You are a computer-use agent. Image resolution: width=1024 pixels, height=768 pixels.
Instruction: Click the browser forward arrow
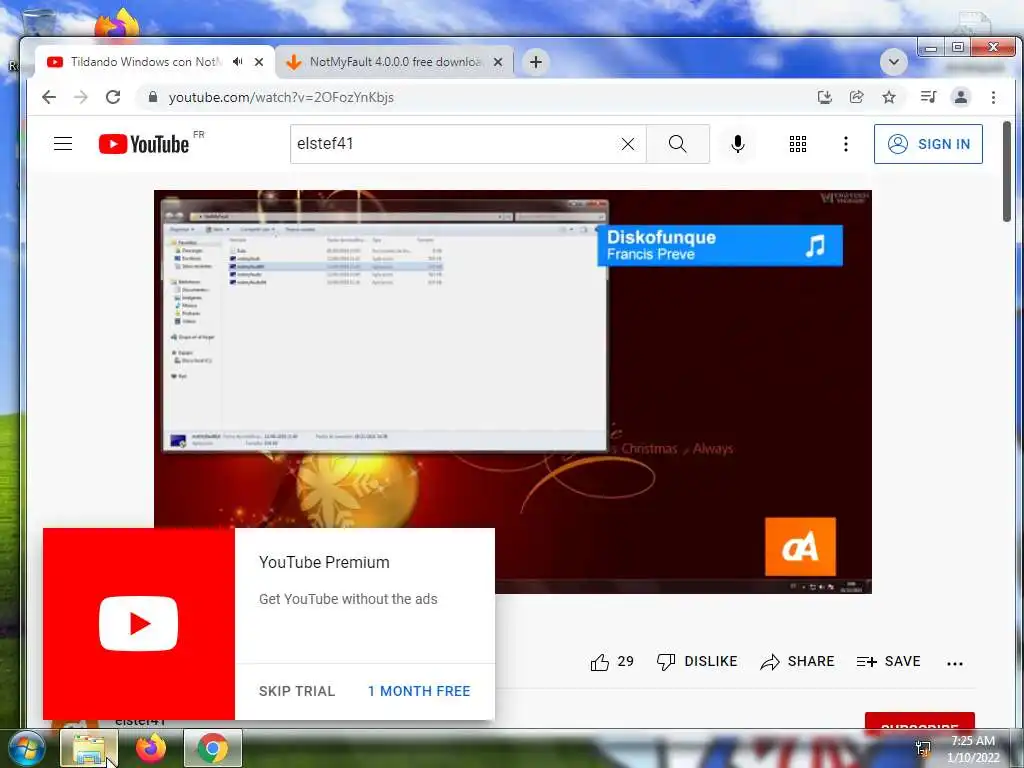point(81,97)
